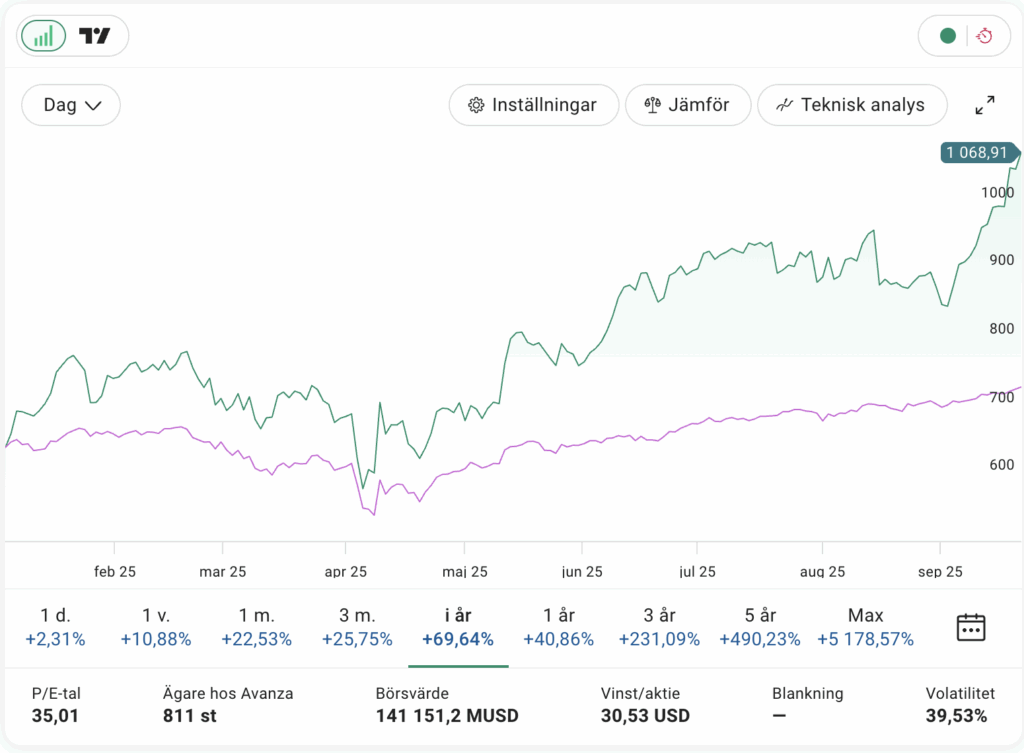Click the Jämför compare button
Image resolution: width=1024 pixels, height=753 pixels.
point(687,105)
